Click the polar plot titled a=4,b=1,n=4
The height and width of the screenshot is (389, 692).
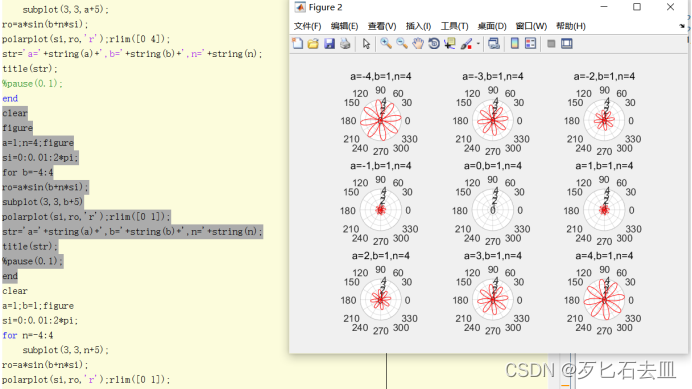pyautogui.click(x=604, y=299)
